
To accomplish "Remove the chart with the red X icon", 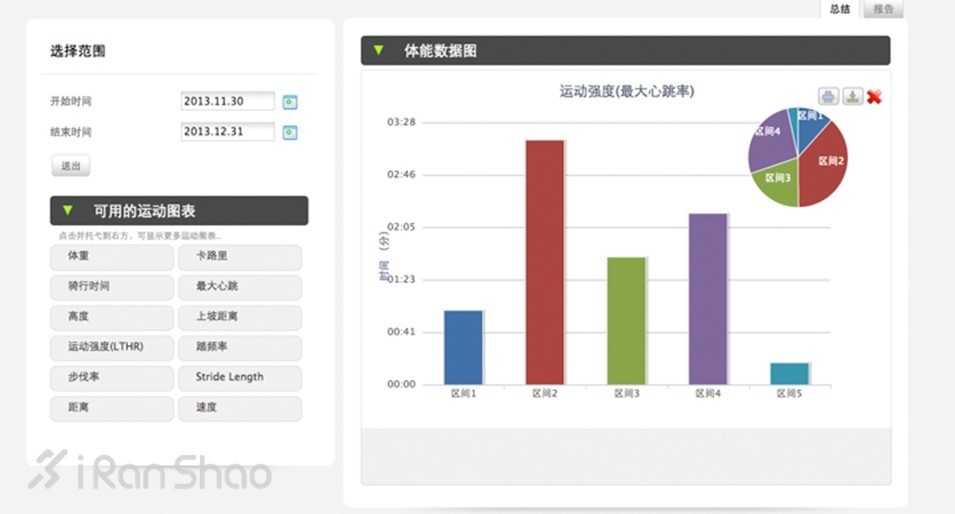I will click(x=874, y=97).
